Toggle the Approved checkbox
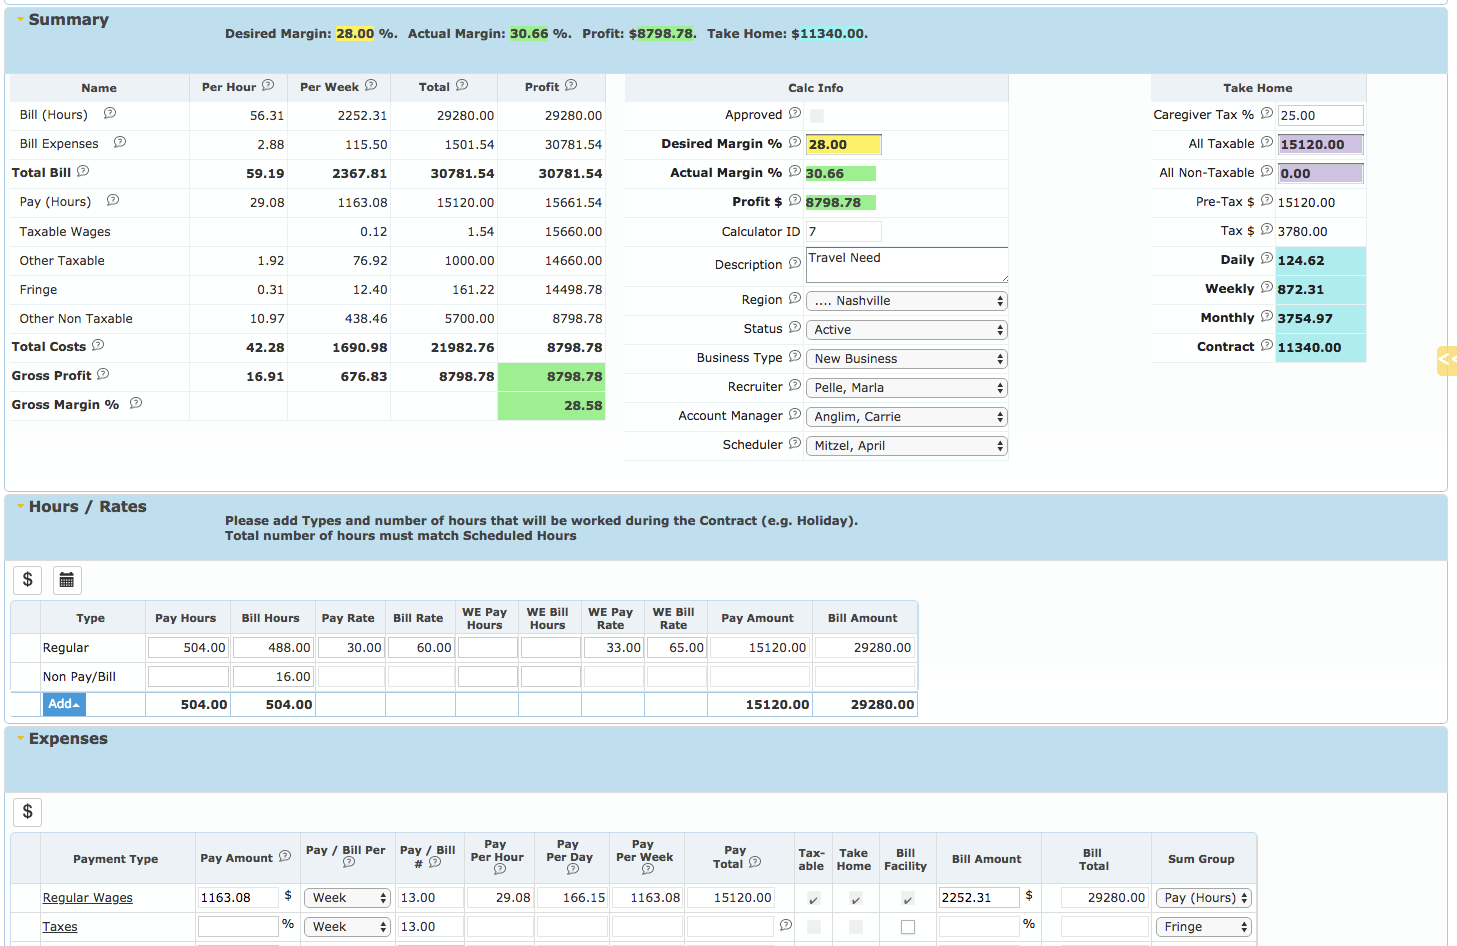 click(x=817, y=116)
